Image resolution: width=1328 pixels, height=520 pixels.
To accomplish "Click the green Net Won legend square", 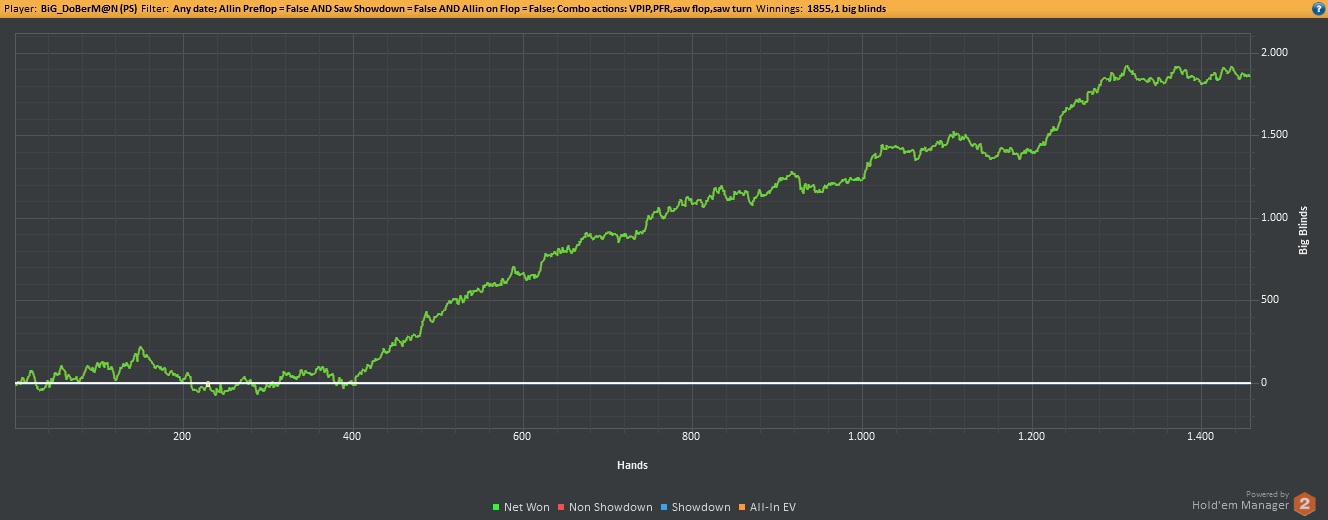I will pyautogui.click(x=497, y=508).
